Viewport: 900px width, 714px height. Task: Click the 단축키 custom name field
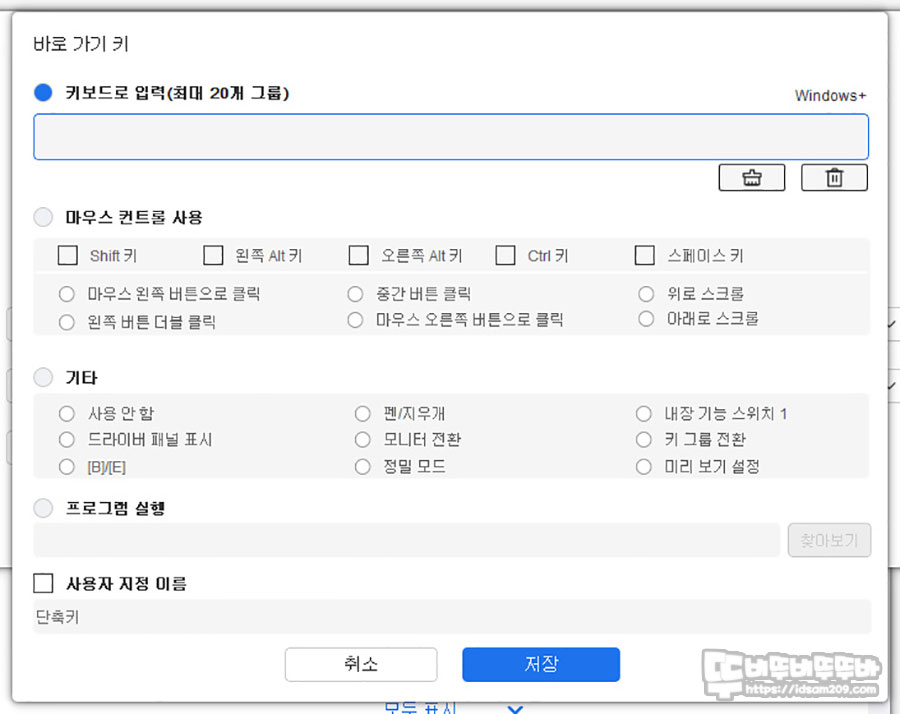pos(452,617)
